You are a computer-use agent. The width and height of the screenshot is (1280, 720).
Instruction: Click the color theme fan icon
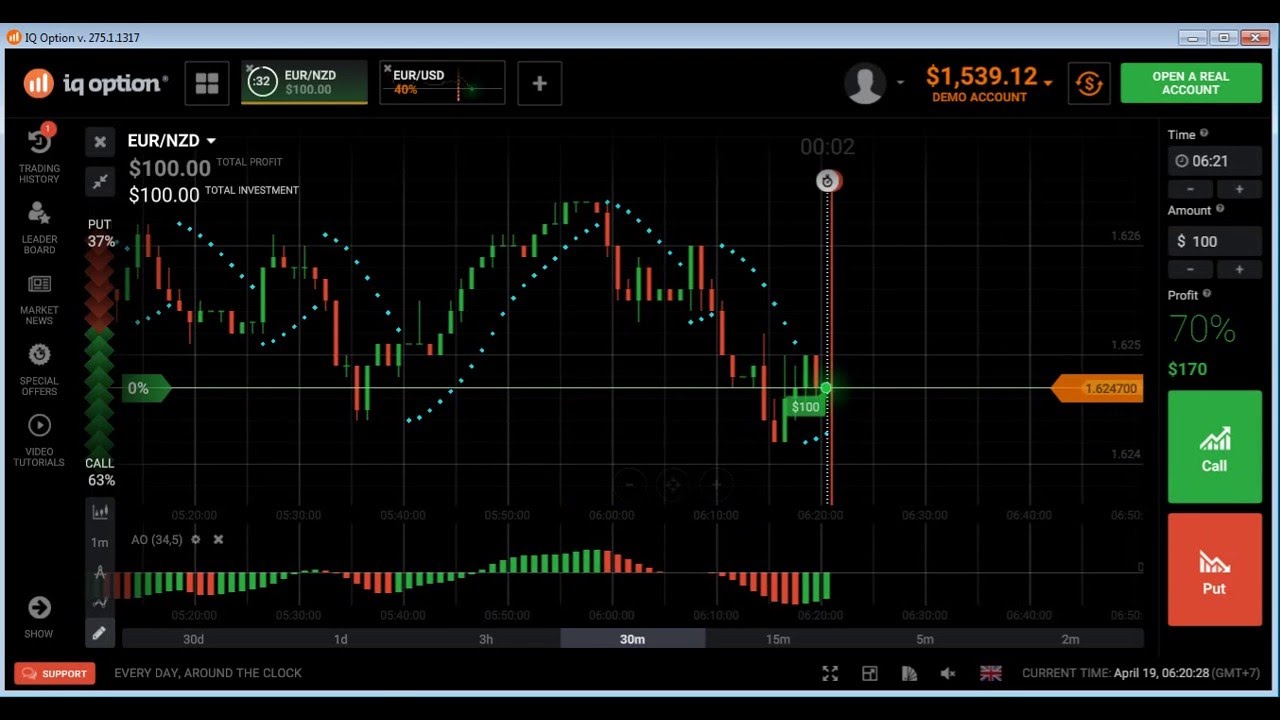click(909, 673)
